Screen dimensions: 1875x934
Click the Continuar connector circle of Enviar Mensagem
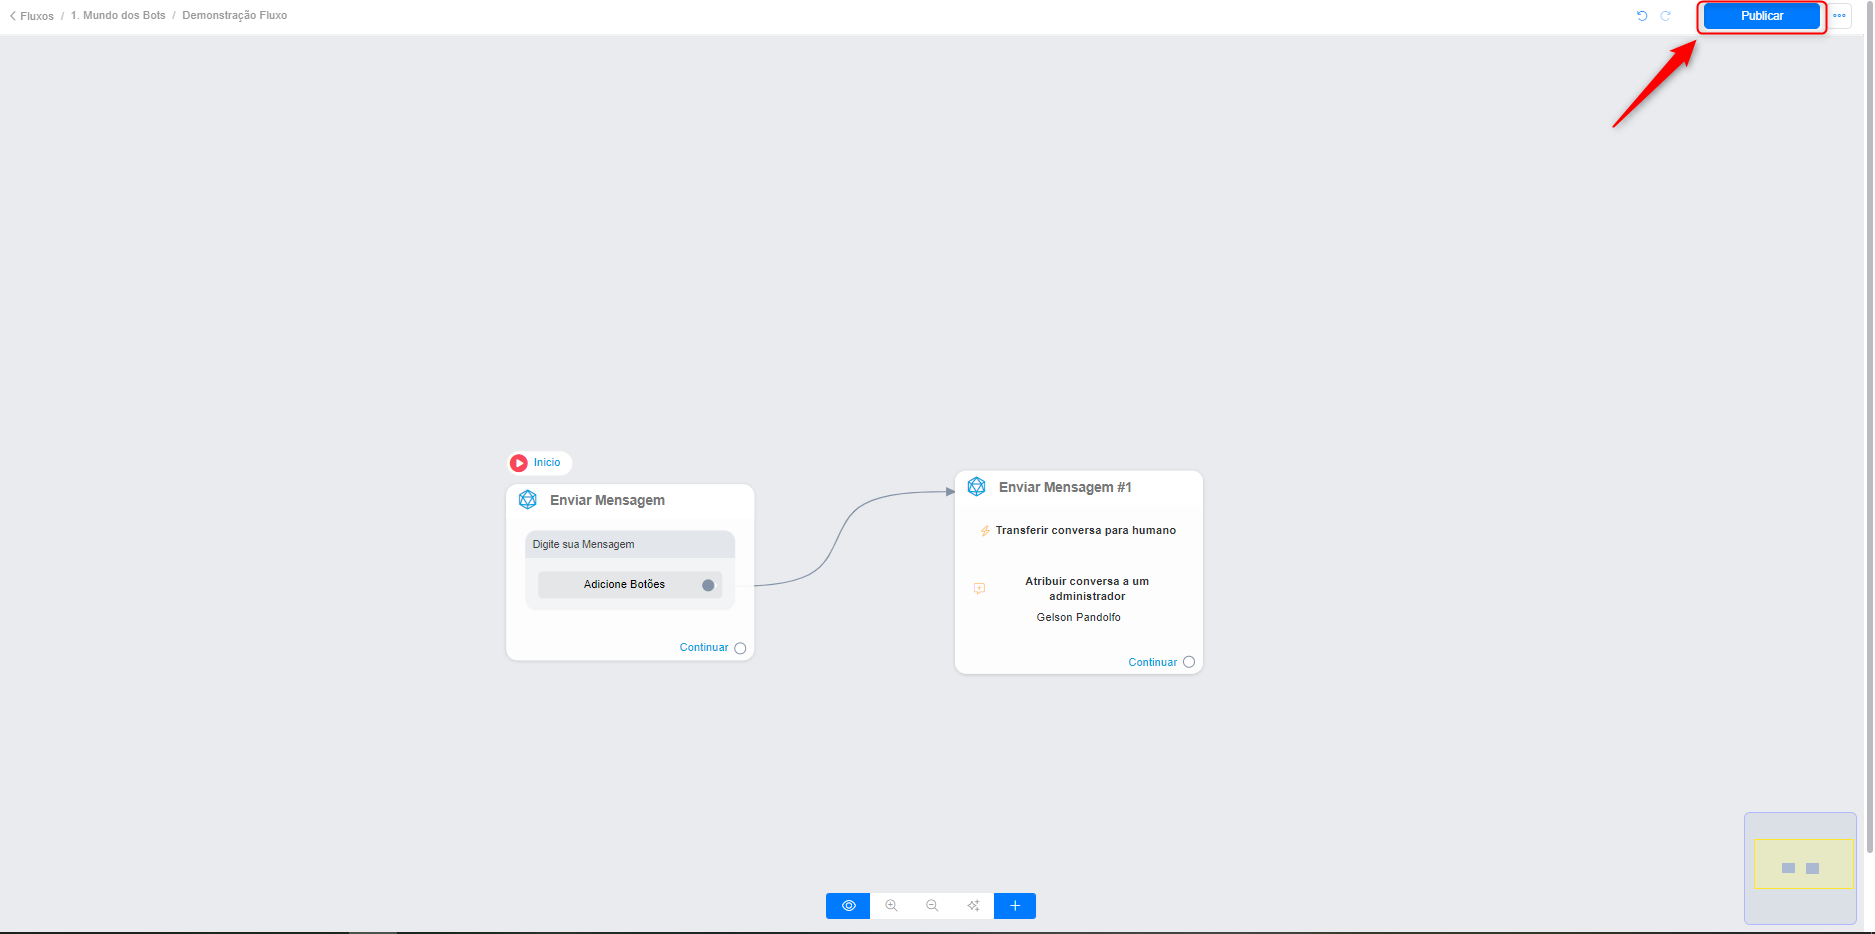tap(740, 648)
